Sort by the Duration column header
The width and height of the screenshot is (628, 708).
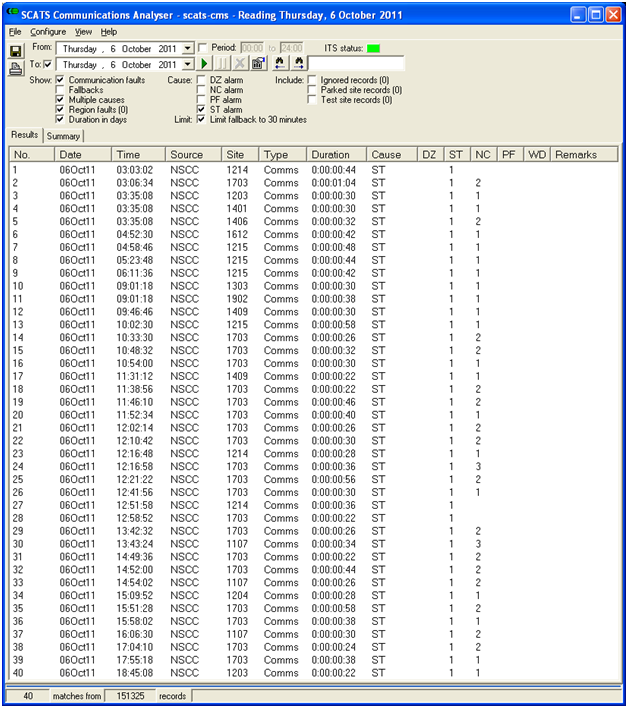pos(337,155)
